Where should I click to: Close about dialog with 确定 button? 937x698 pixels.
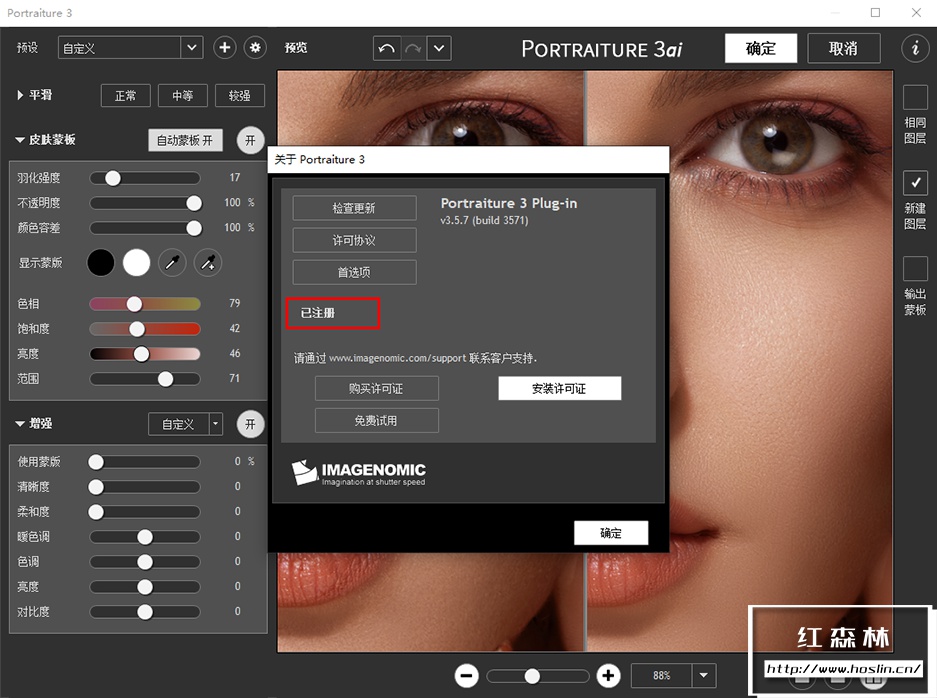(611, 533)
